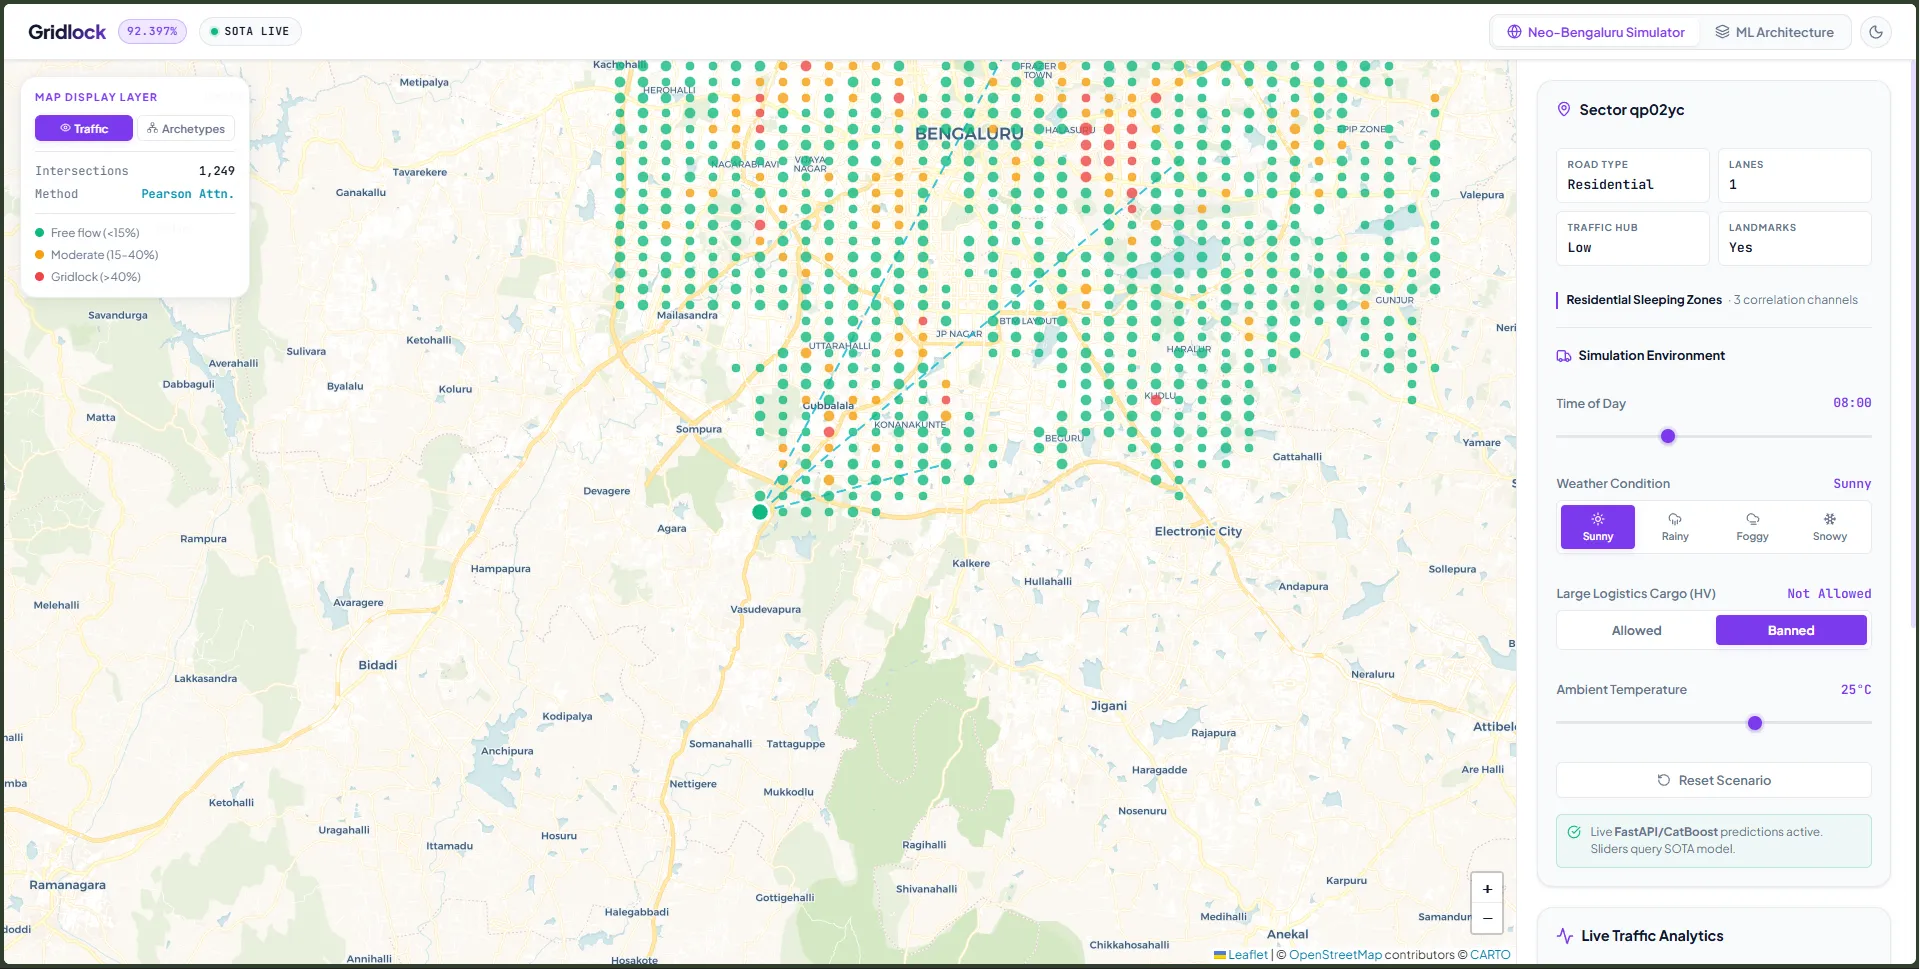Click the Time of Day slider handle
The height and width of the screenshot is (970, 1920).
click(x=1668, y=436)
